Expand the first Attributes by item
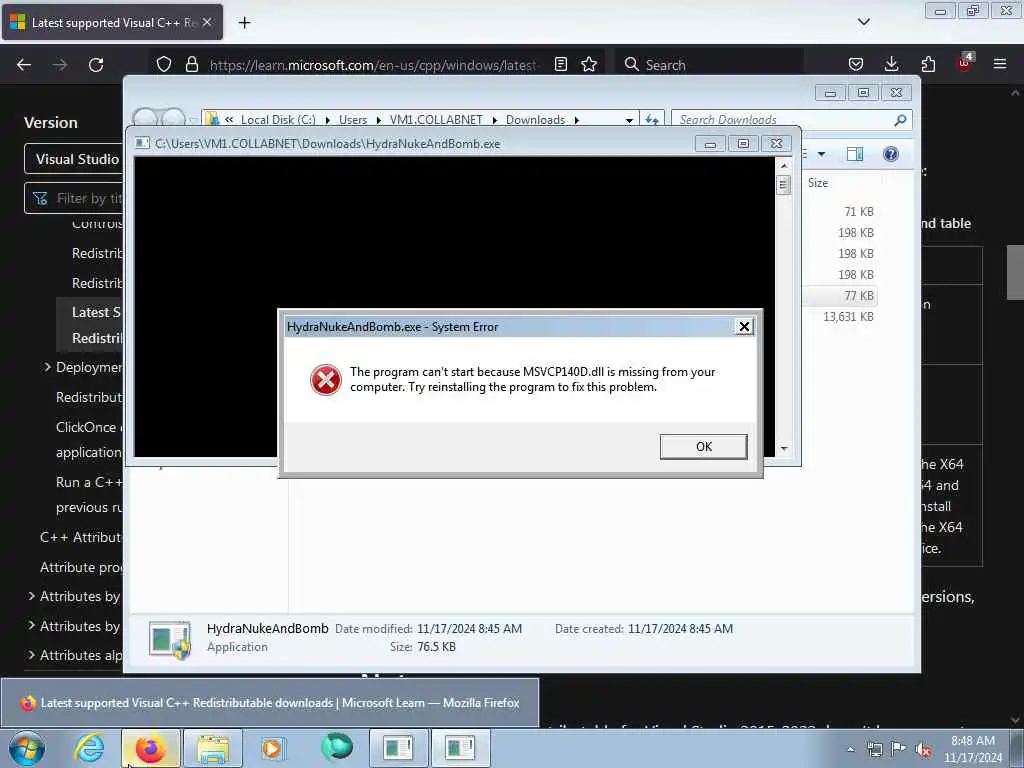1024x768 pixels. [31, 596]
